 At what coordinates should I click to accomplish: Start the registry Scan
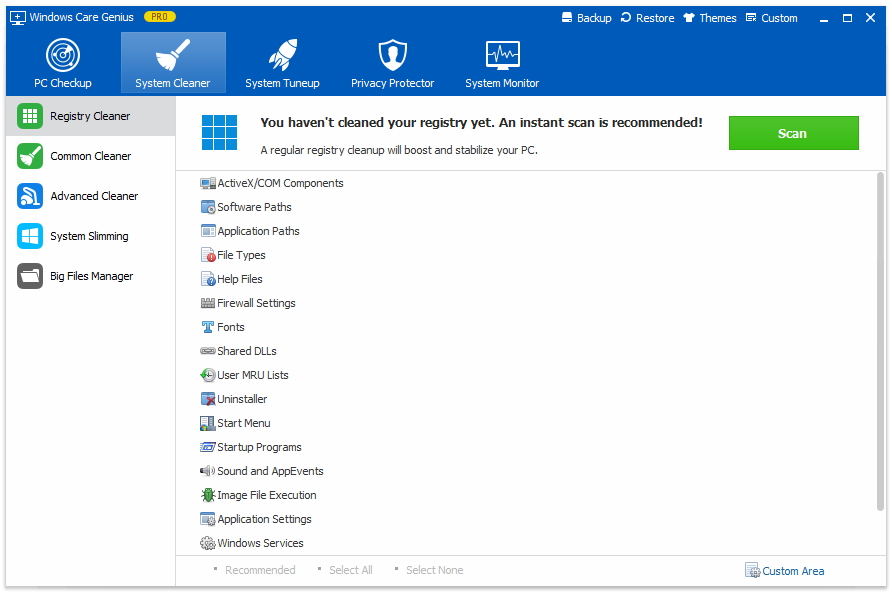(x=794, y=133)
